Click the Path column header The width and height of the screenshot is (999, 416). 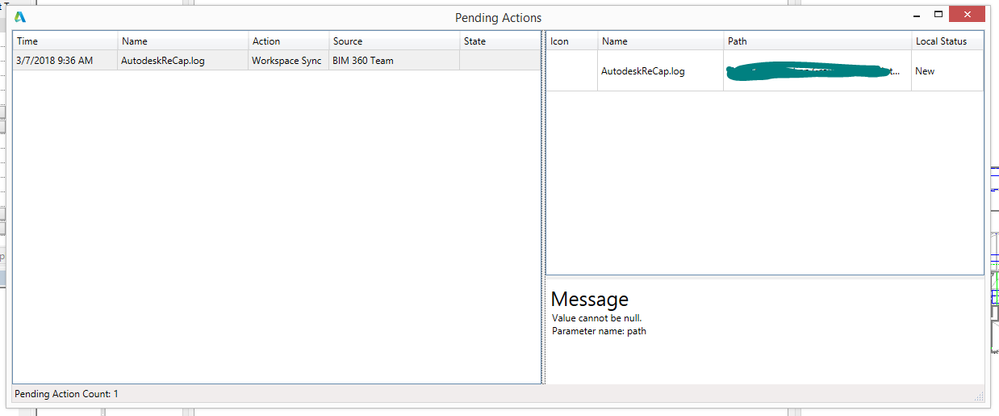(817, 41)
